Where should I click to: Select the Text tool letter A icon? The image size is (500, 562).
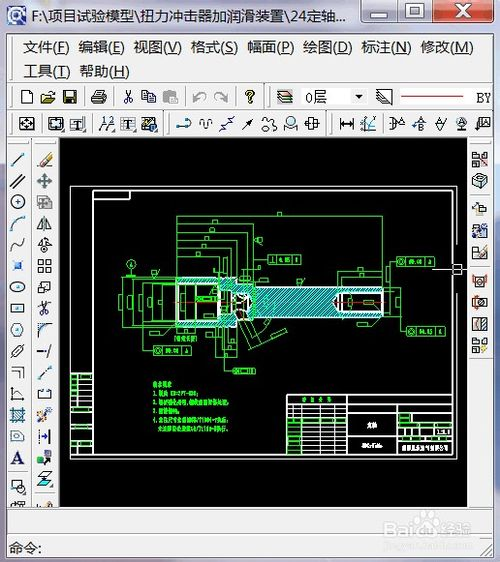click(x=17, y=458)
